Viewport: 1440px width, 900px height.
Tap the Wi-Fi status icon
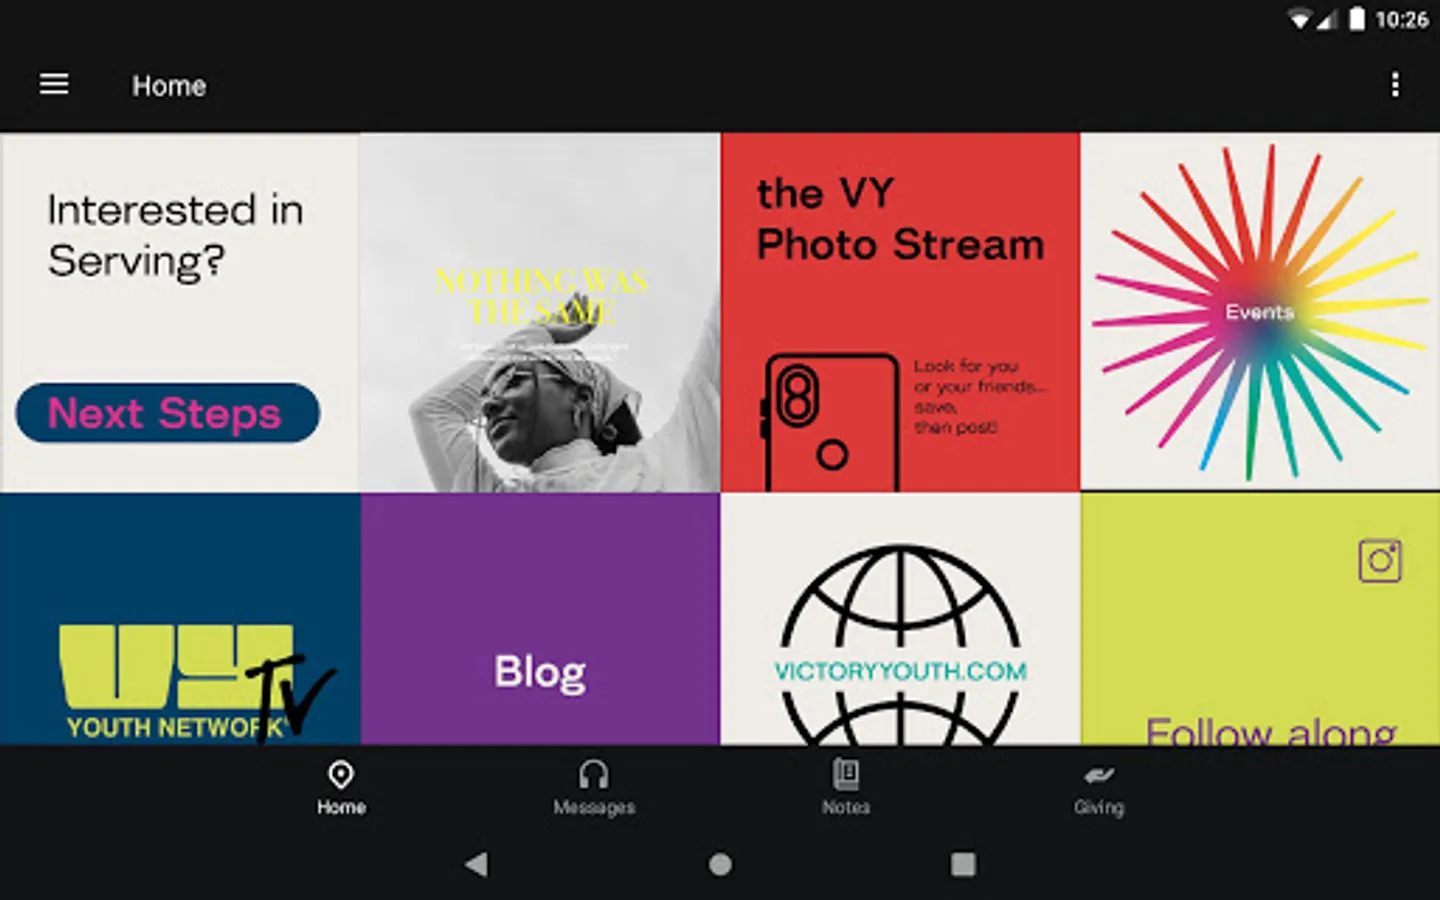pyautogui.click(x=1300, y=20)
